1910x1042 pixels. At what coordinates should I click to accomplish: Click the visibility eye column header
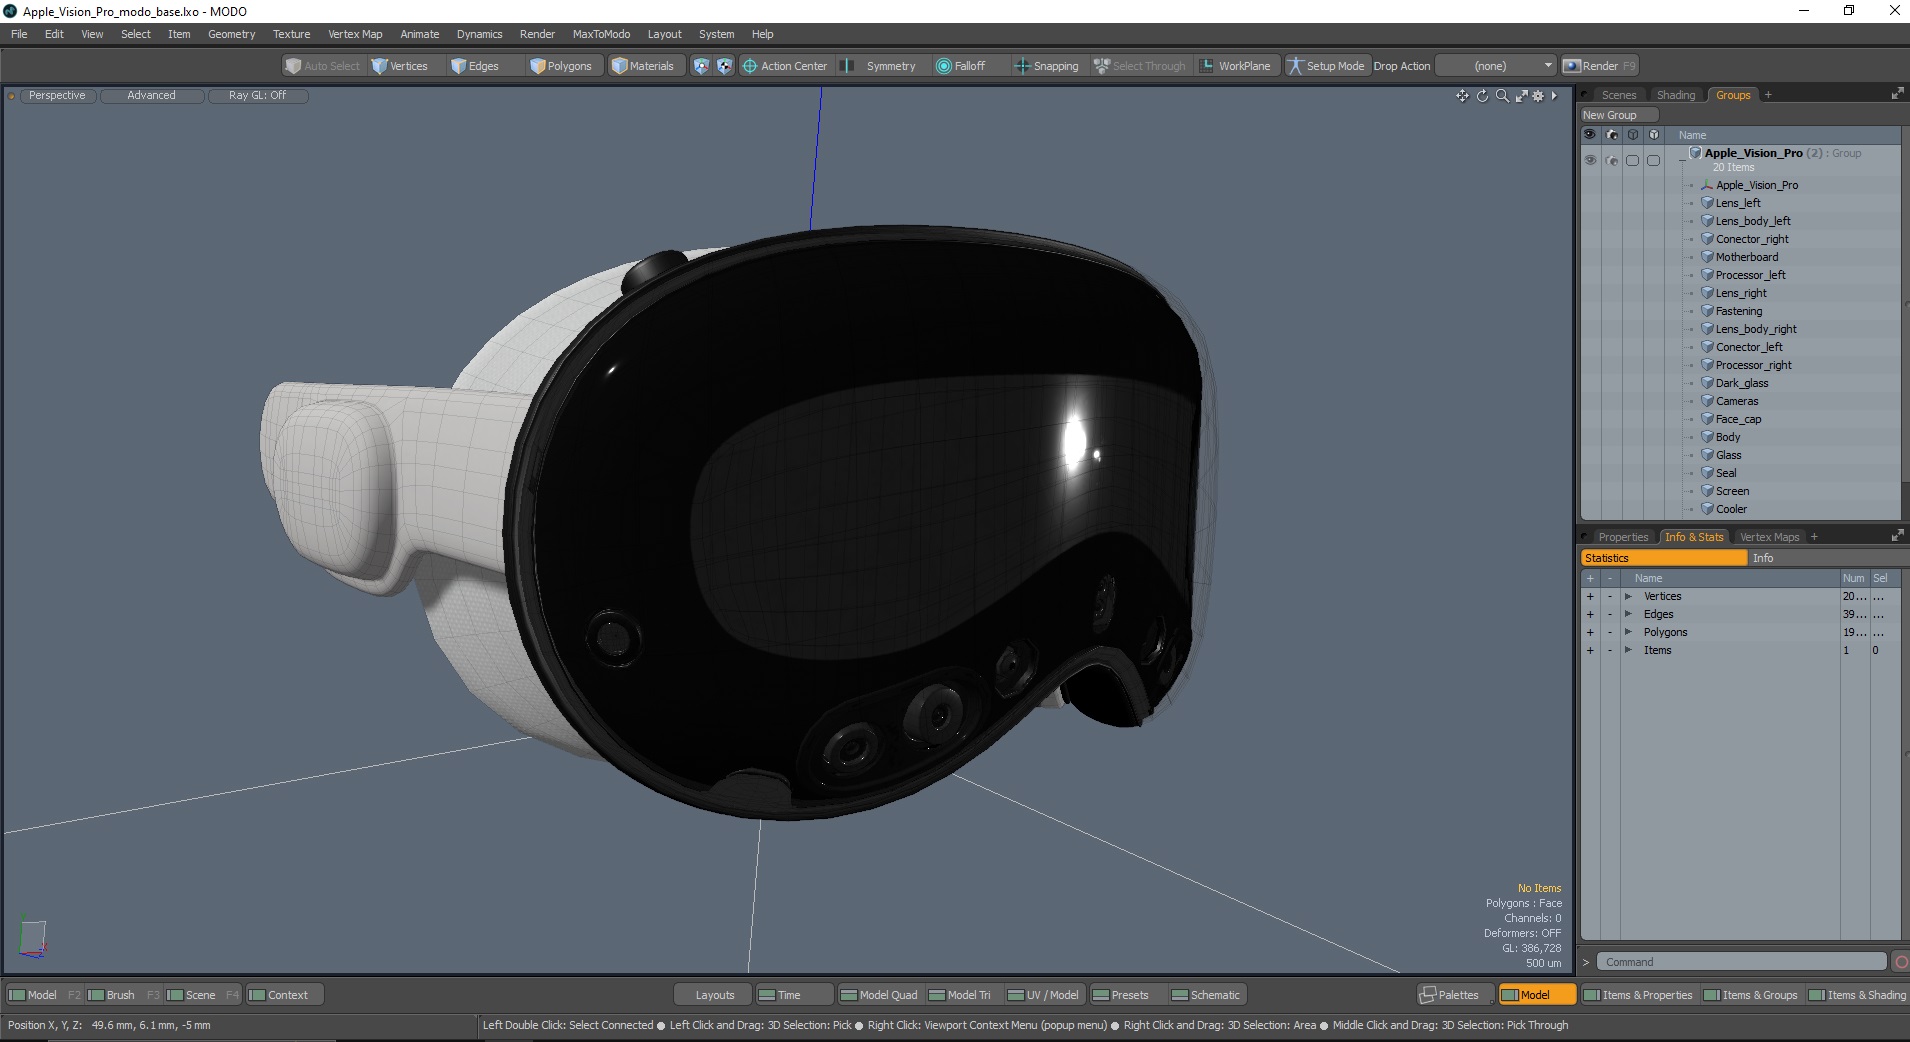(x=1590, y=135)
